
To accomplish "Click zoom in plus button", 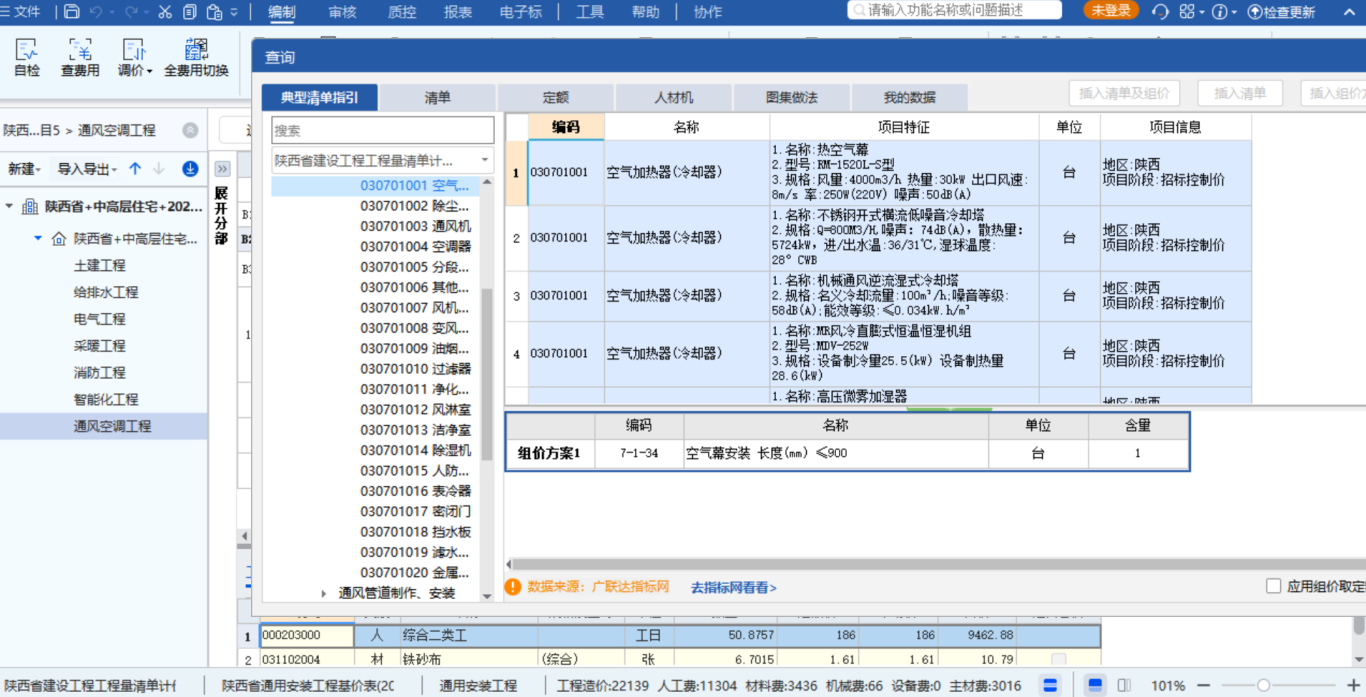I will [1353, 685].
